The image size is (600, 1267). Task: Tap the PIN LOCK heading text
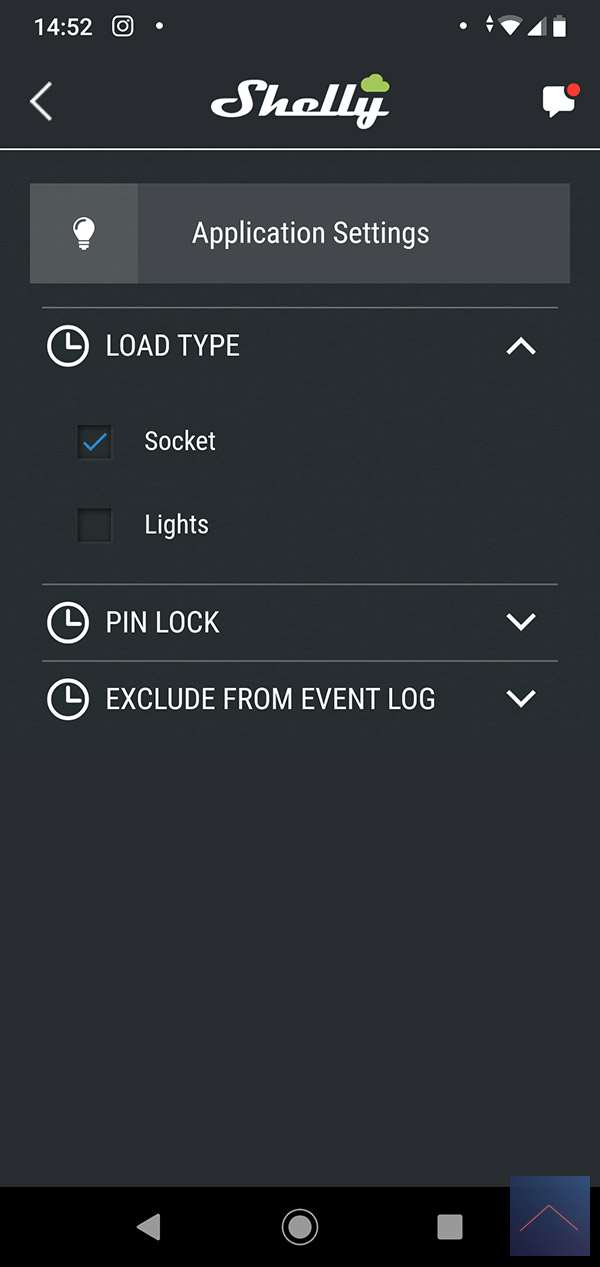[x=162, y=622]
